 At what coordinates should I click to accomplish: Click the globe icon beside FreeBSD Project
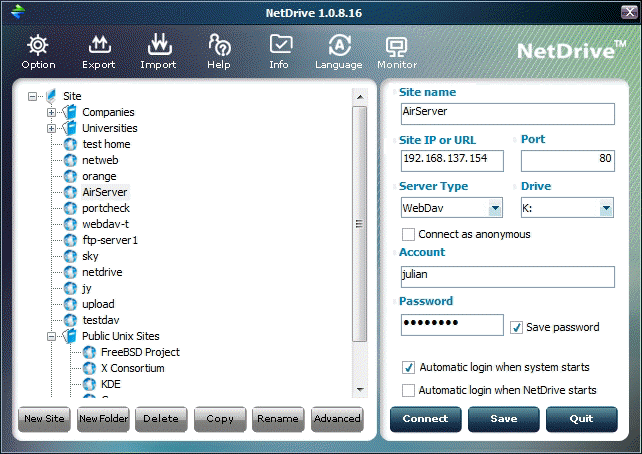click(x=89, y=352)
